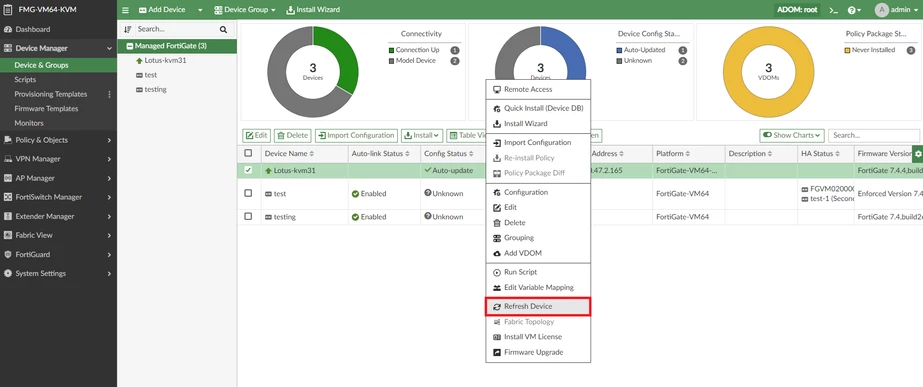This screenshot has width=923, height=387.
Task: Open the help question mark menu
Action: click(x=854, y=10)
